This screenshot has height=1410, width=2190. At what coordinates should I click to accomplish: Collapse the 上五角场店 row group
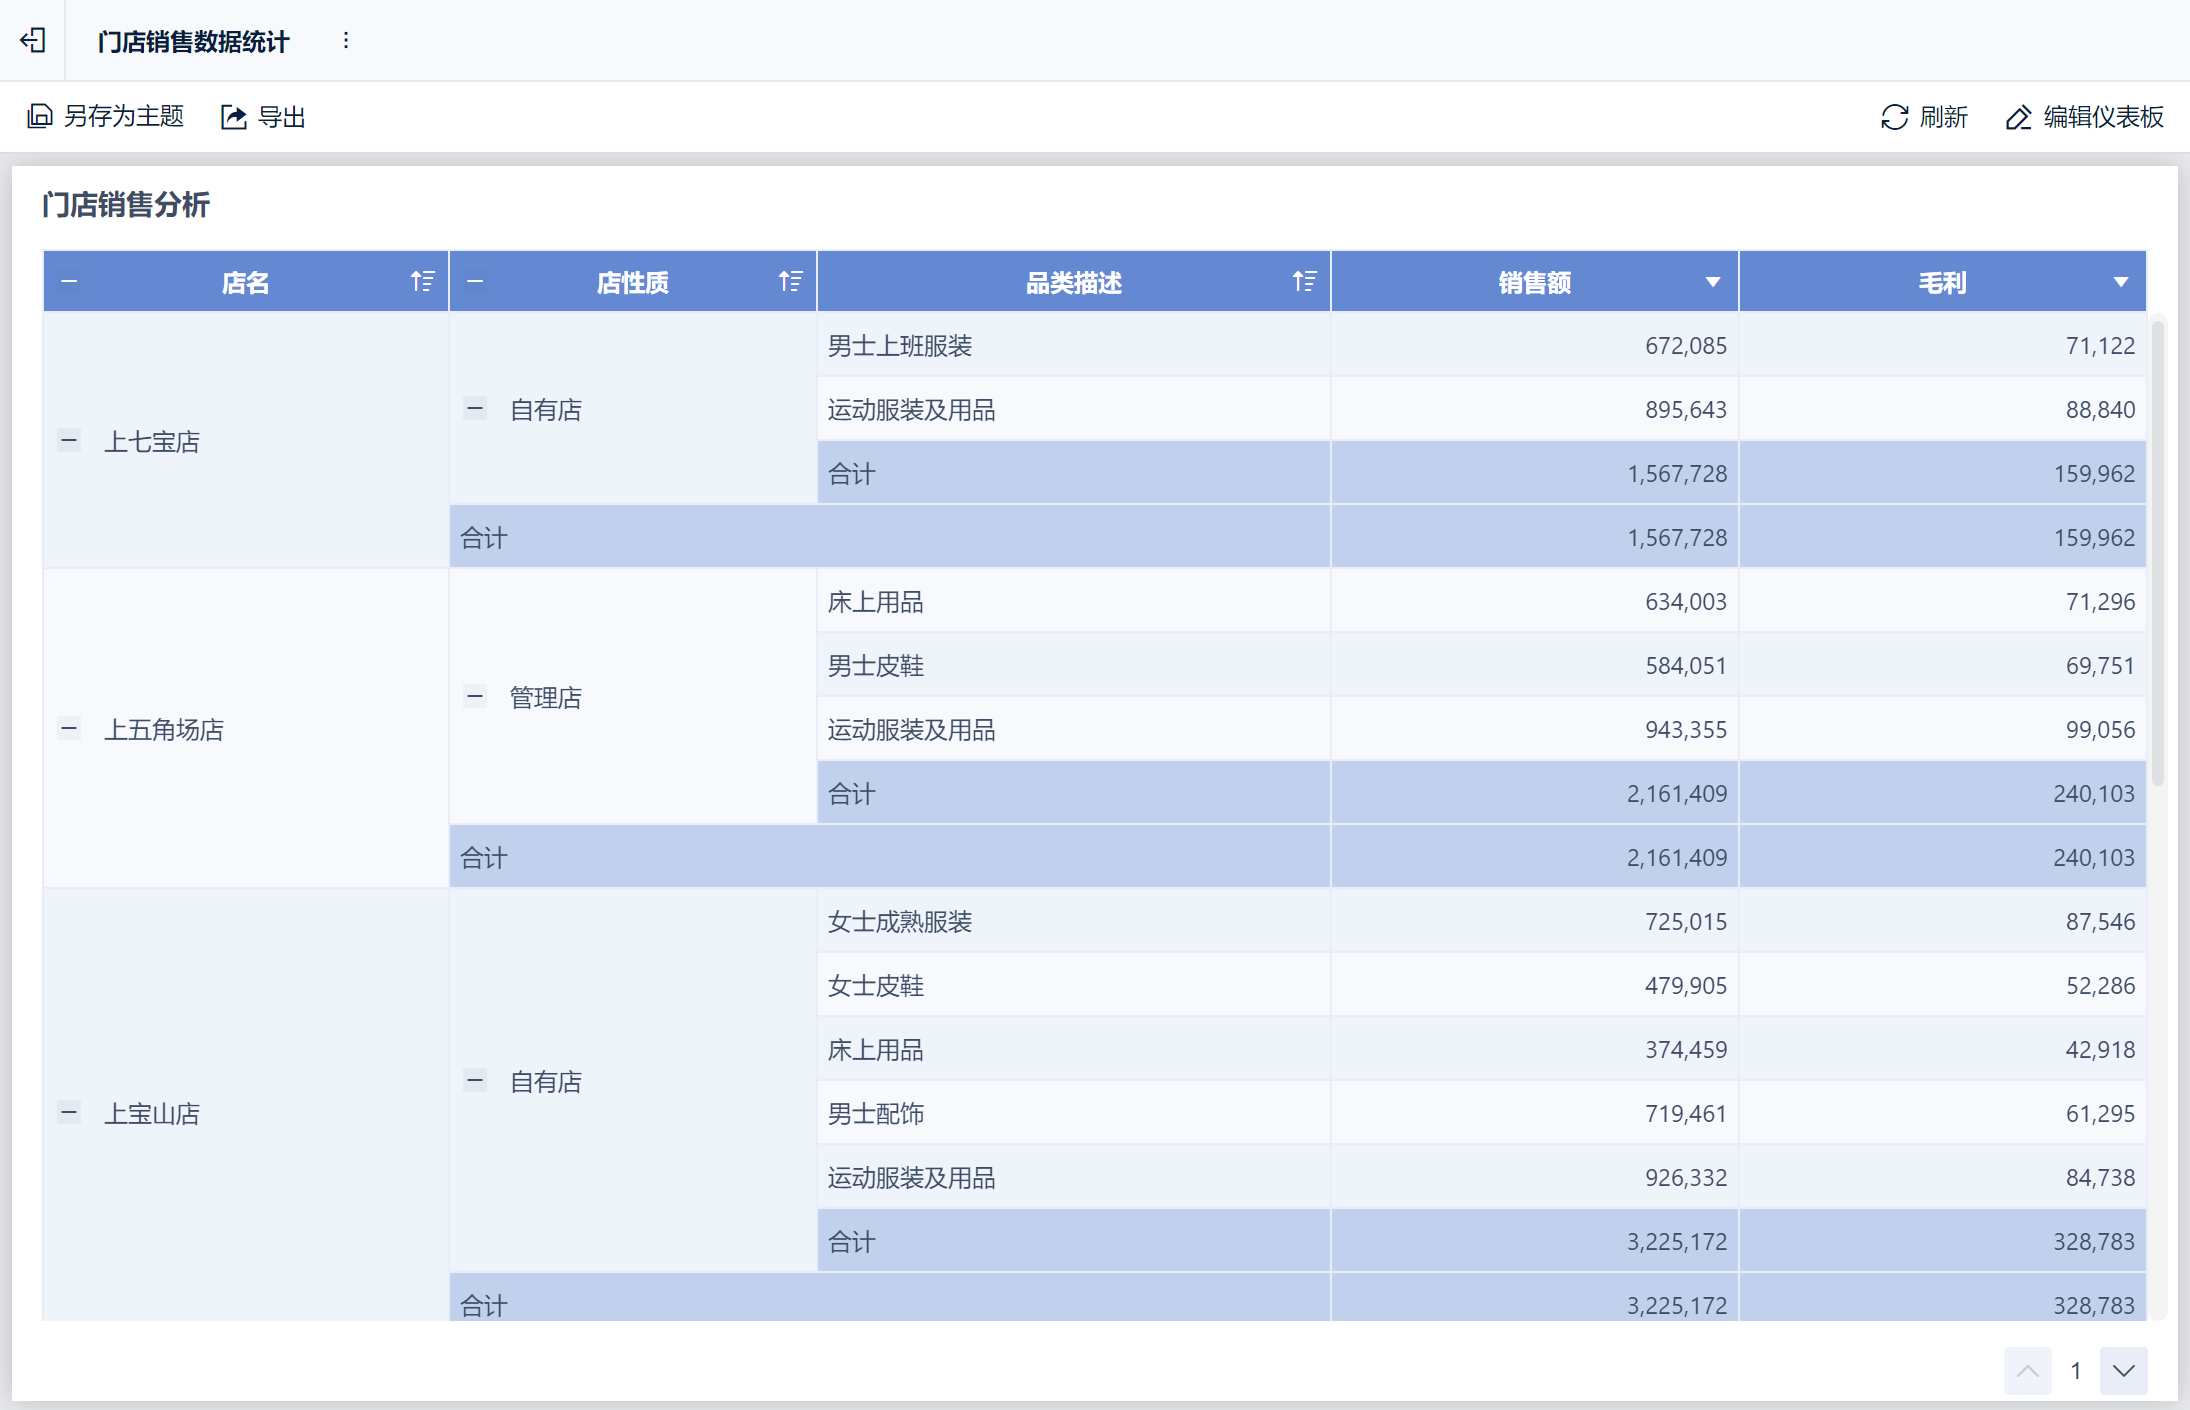(x=69, y=728)
